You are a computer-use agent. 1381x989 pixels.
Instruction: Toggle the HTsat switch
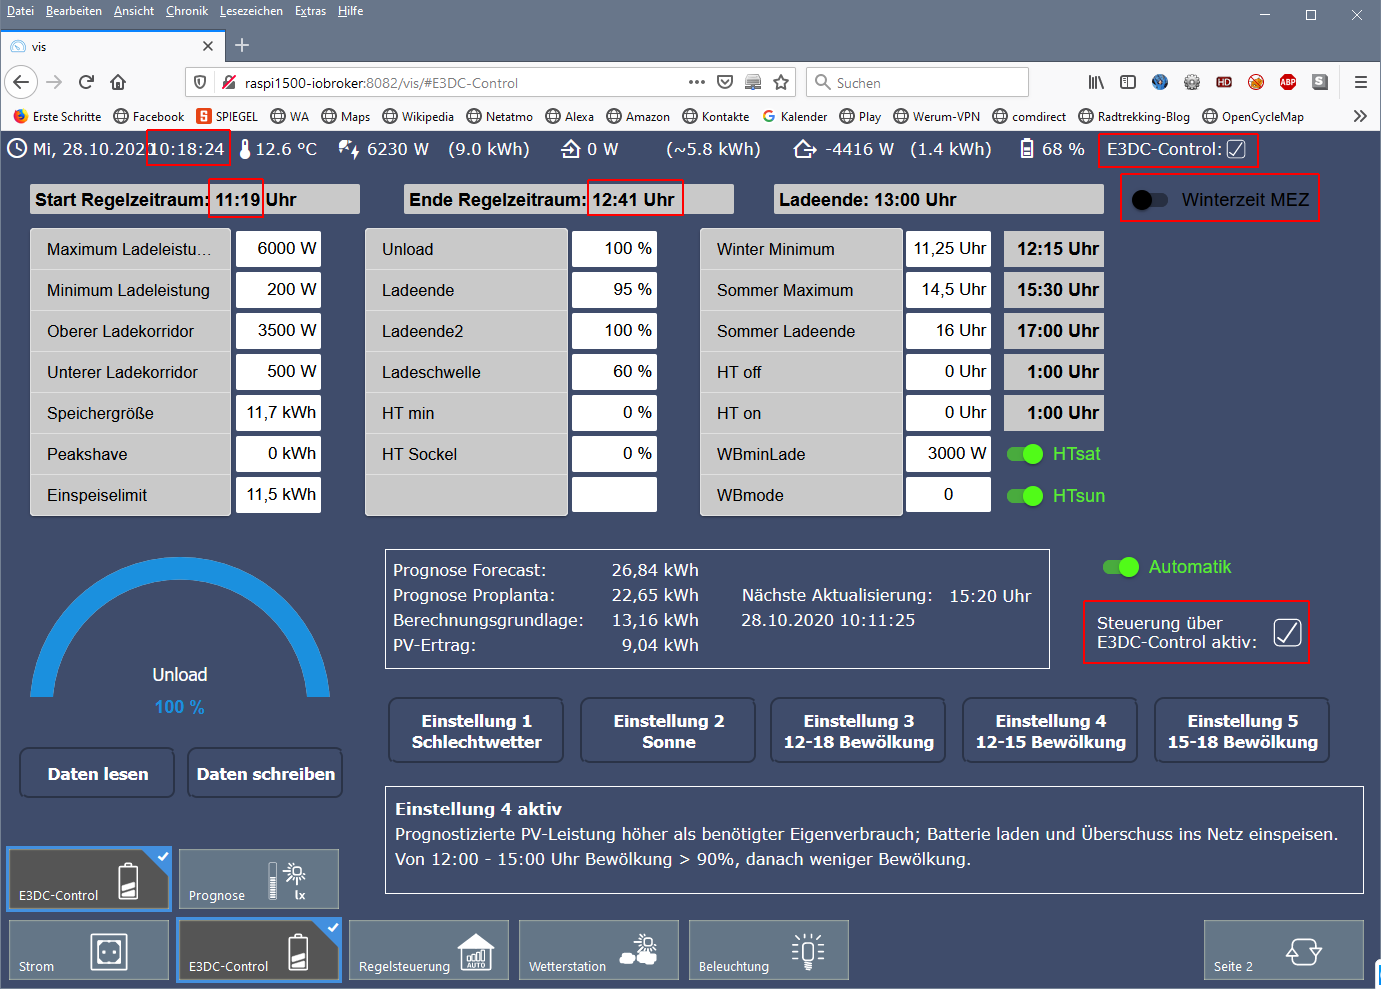pos(1025,454)
